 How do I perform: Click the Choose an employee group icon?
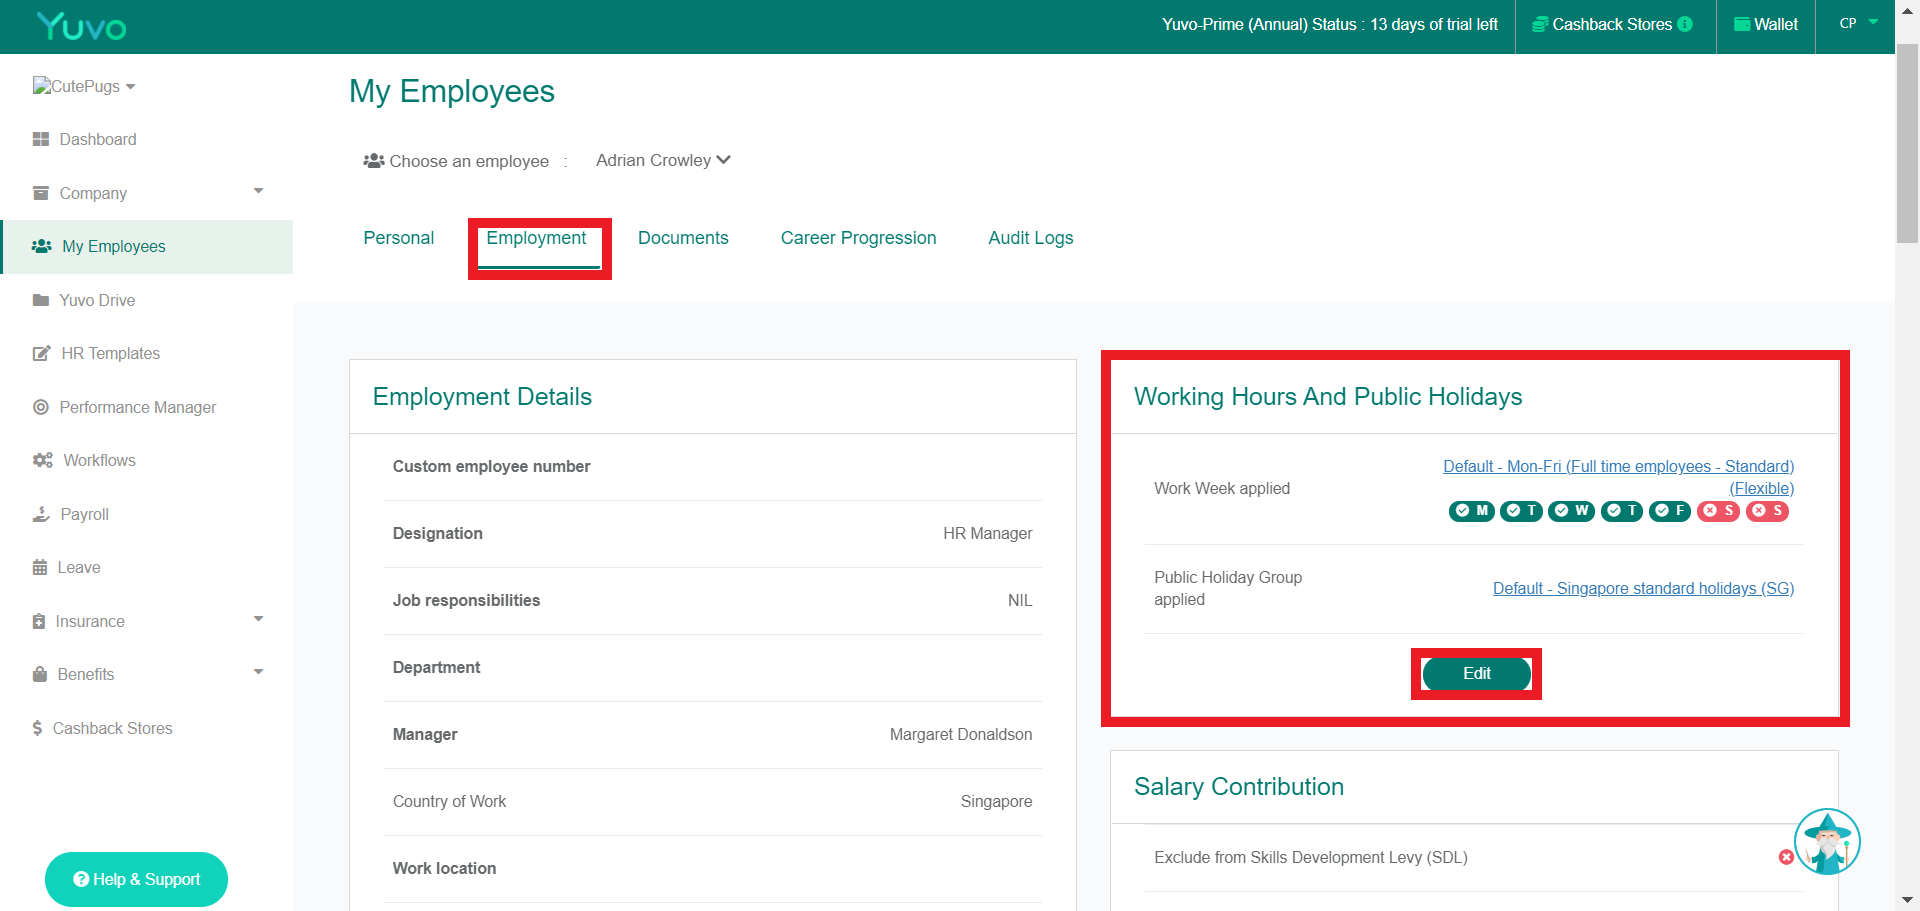point(374,161)
